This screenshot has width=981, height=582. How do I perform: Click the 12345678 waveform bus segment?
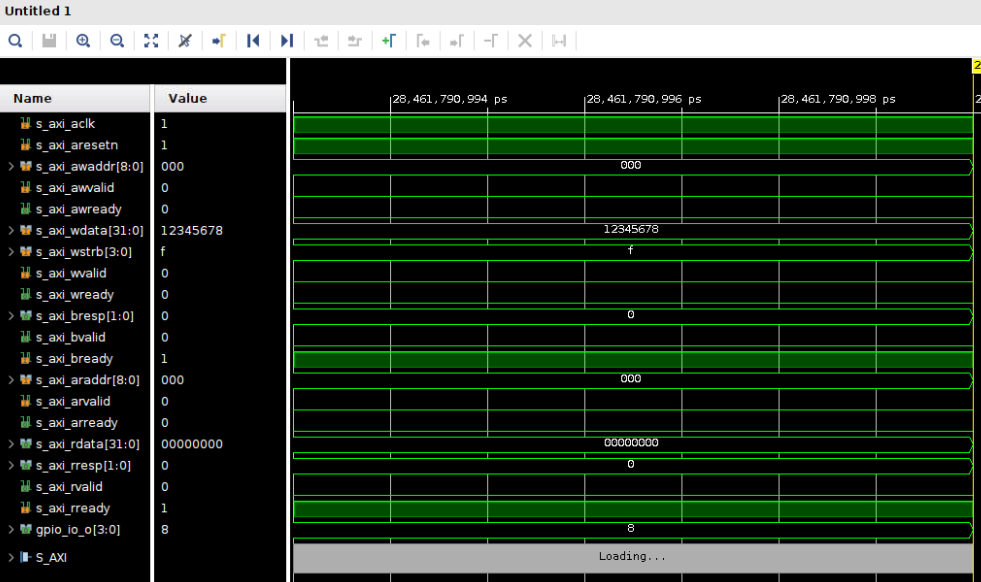pos(633,230)
